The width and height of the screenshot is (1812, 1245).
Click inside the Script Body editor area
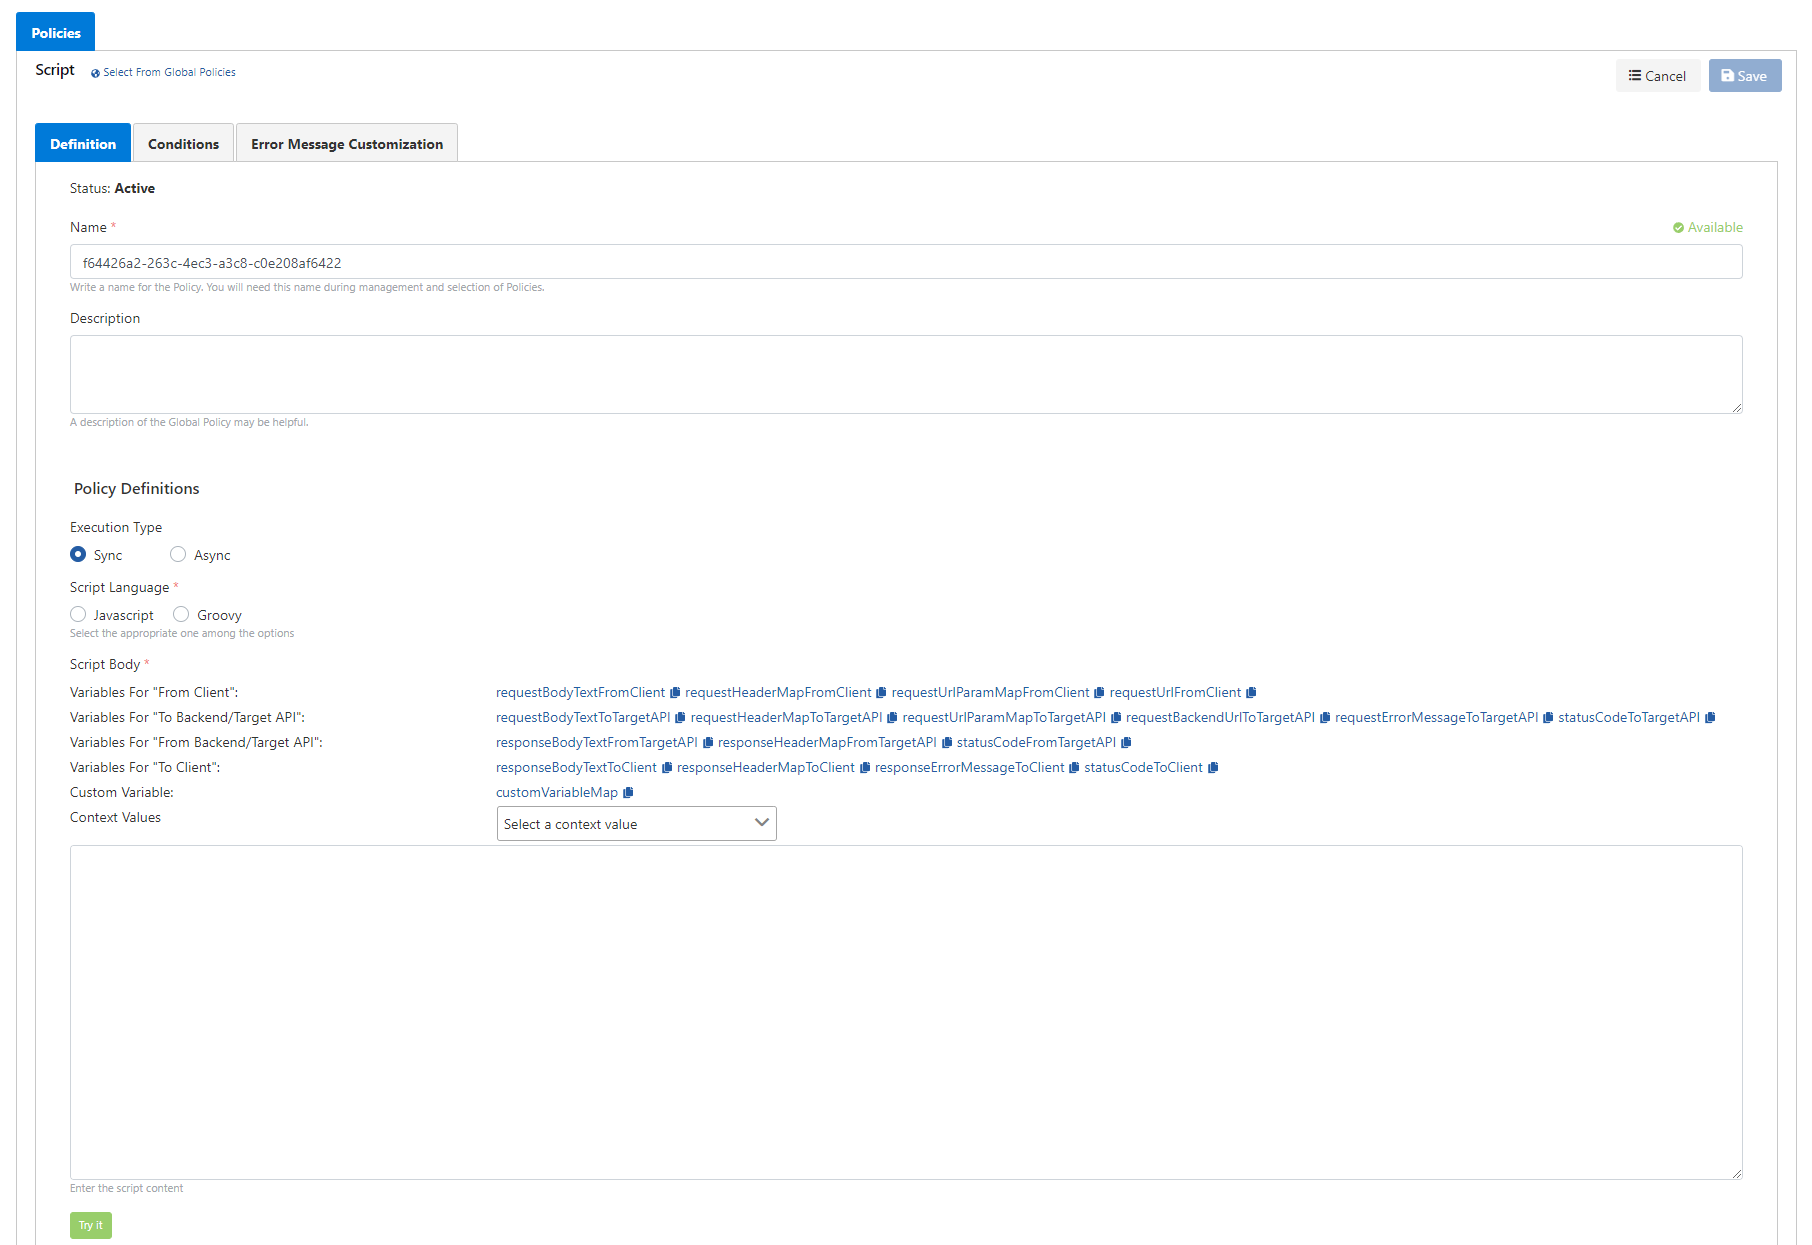click(x=905, y=1011)
